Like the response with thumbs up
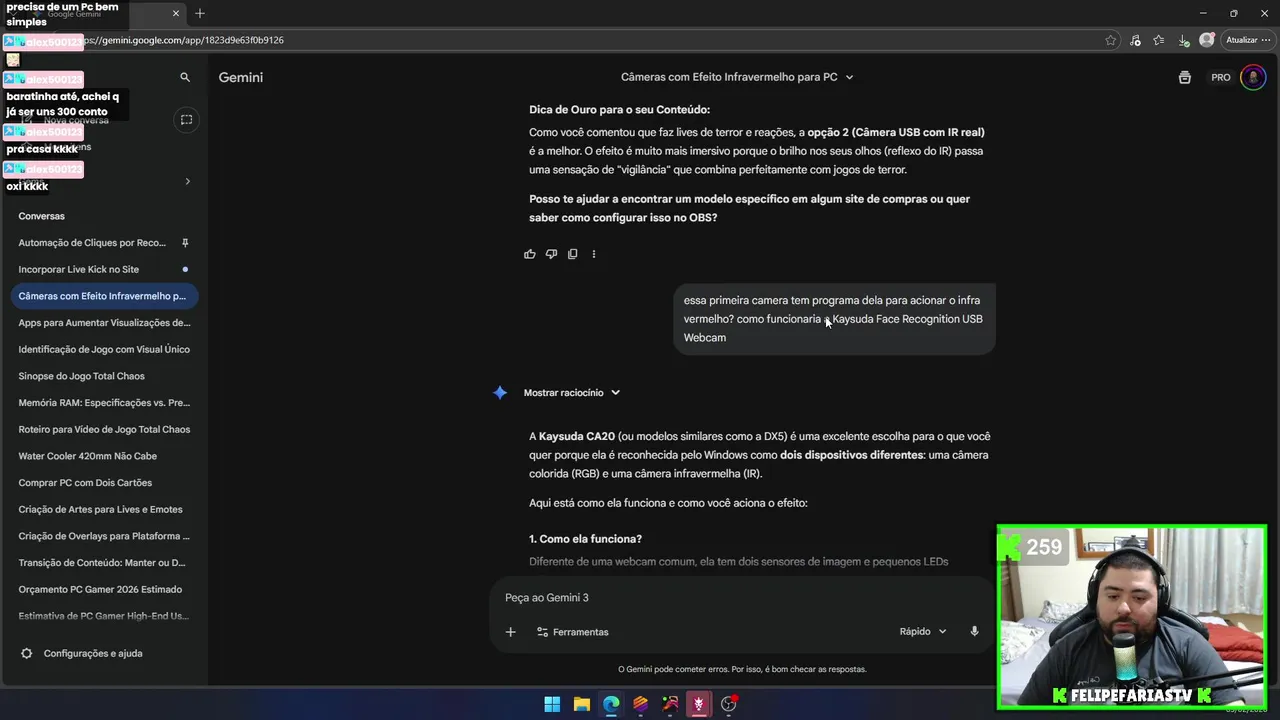The height and width of the screenshot is (720, 1280). pyautogui.click(x=530, y=254)
